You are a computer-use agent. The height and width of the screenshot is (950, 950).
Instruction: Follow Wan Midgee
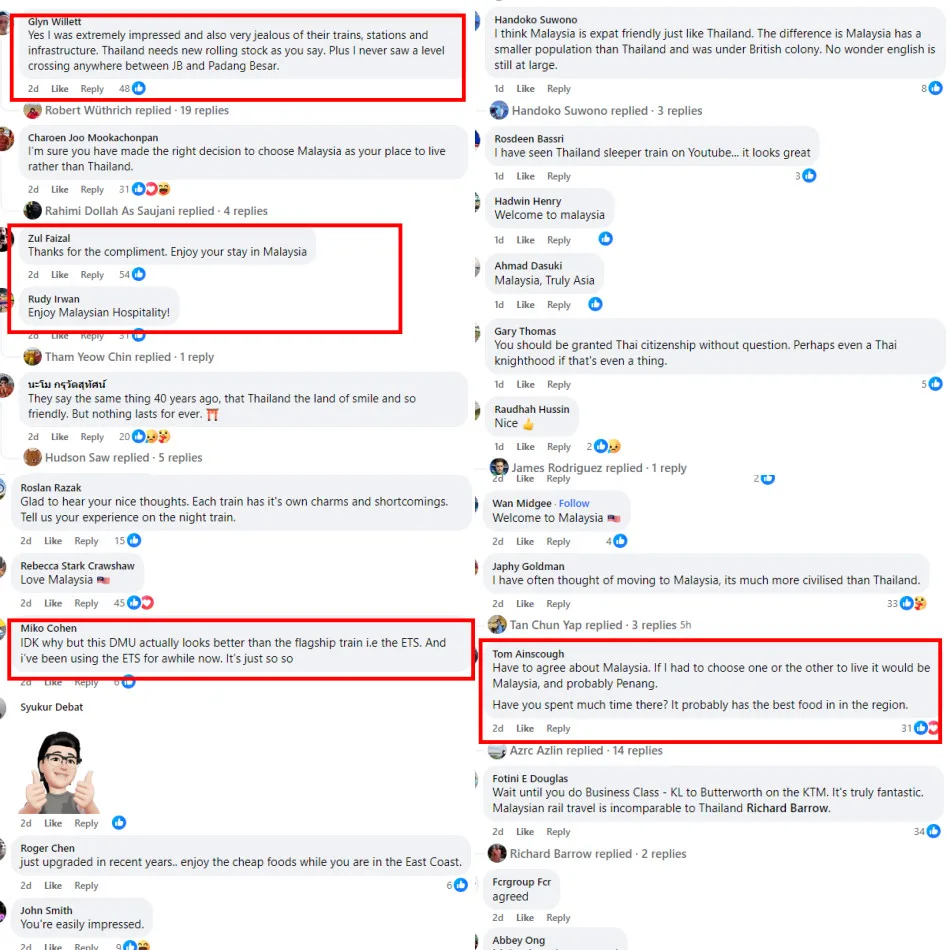tap(574, 503)
